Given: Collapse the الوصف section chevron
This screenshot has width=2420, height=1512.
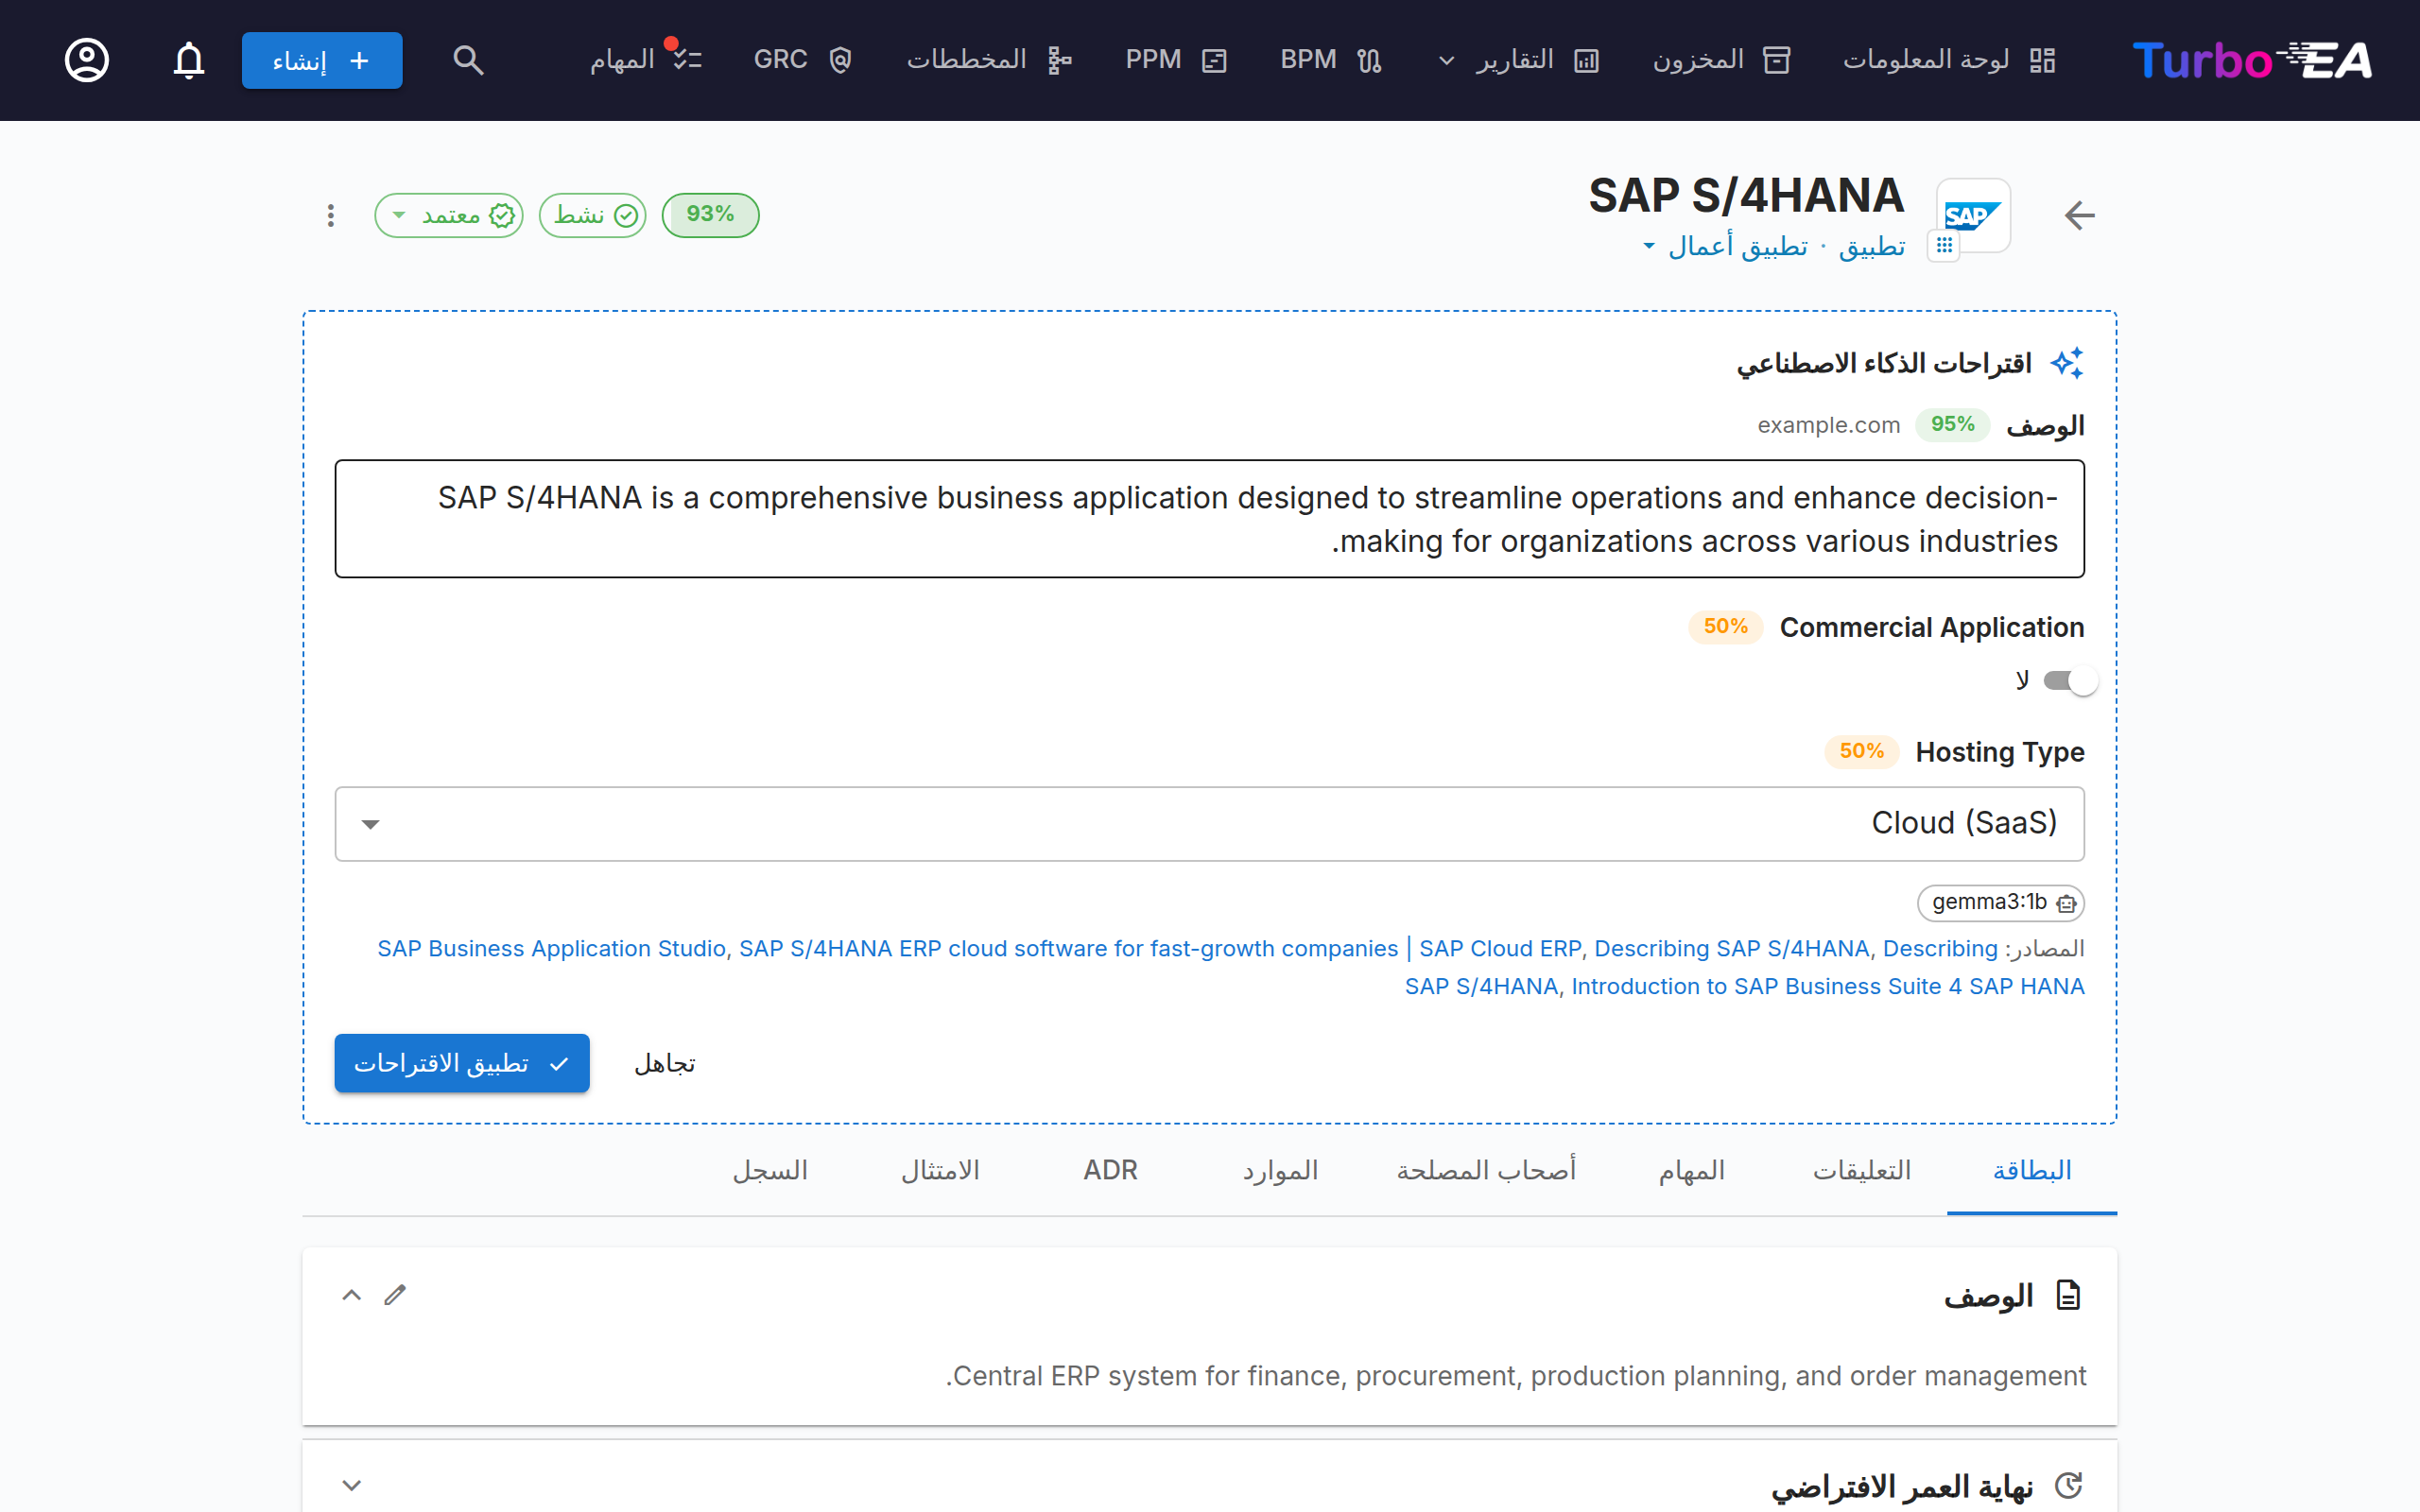Looking at the screenshot, I should (x=351, y=1295).
